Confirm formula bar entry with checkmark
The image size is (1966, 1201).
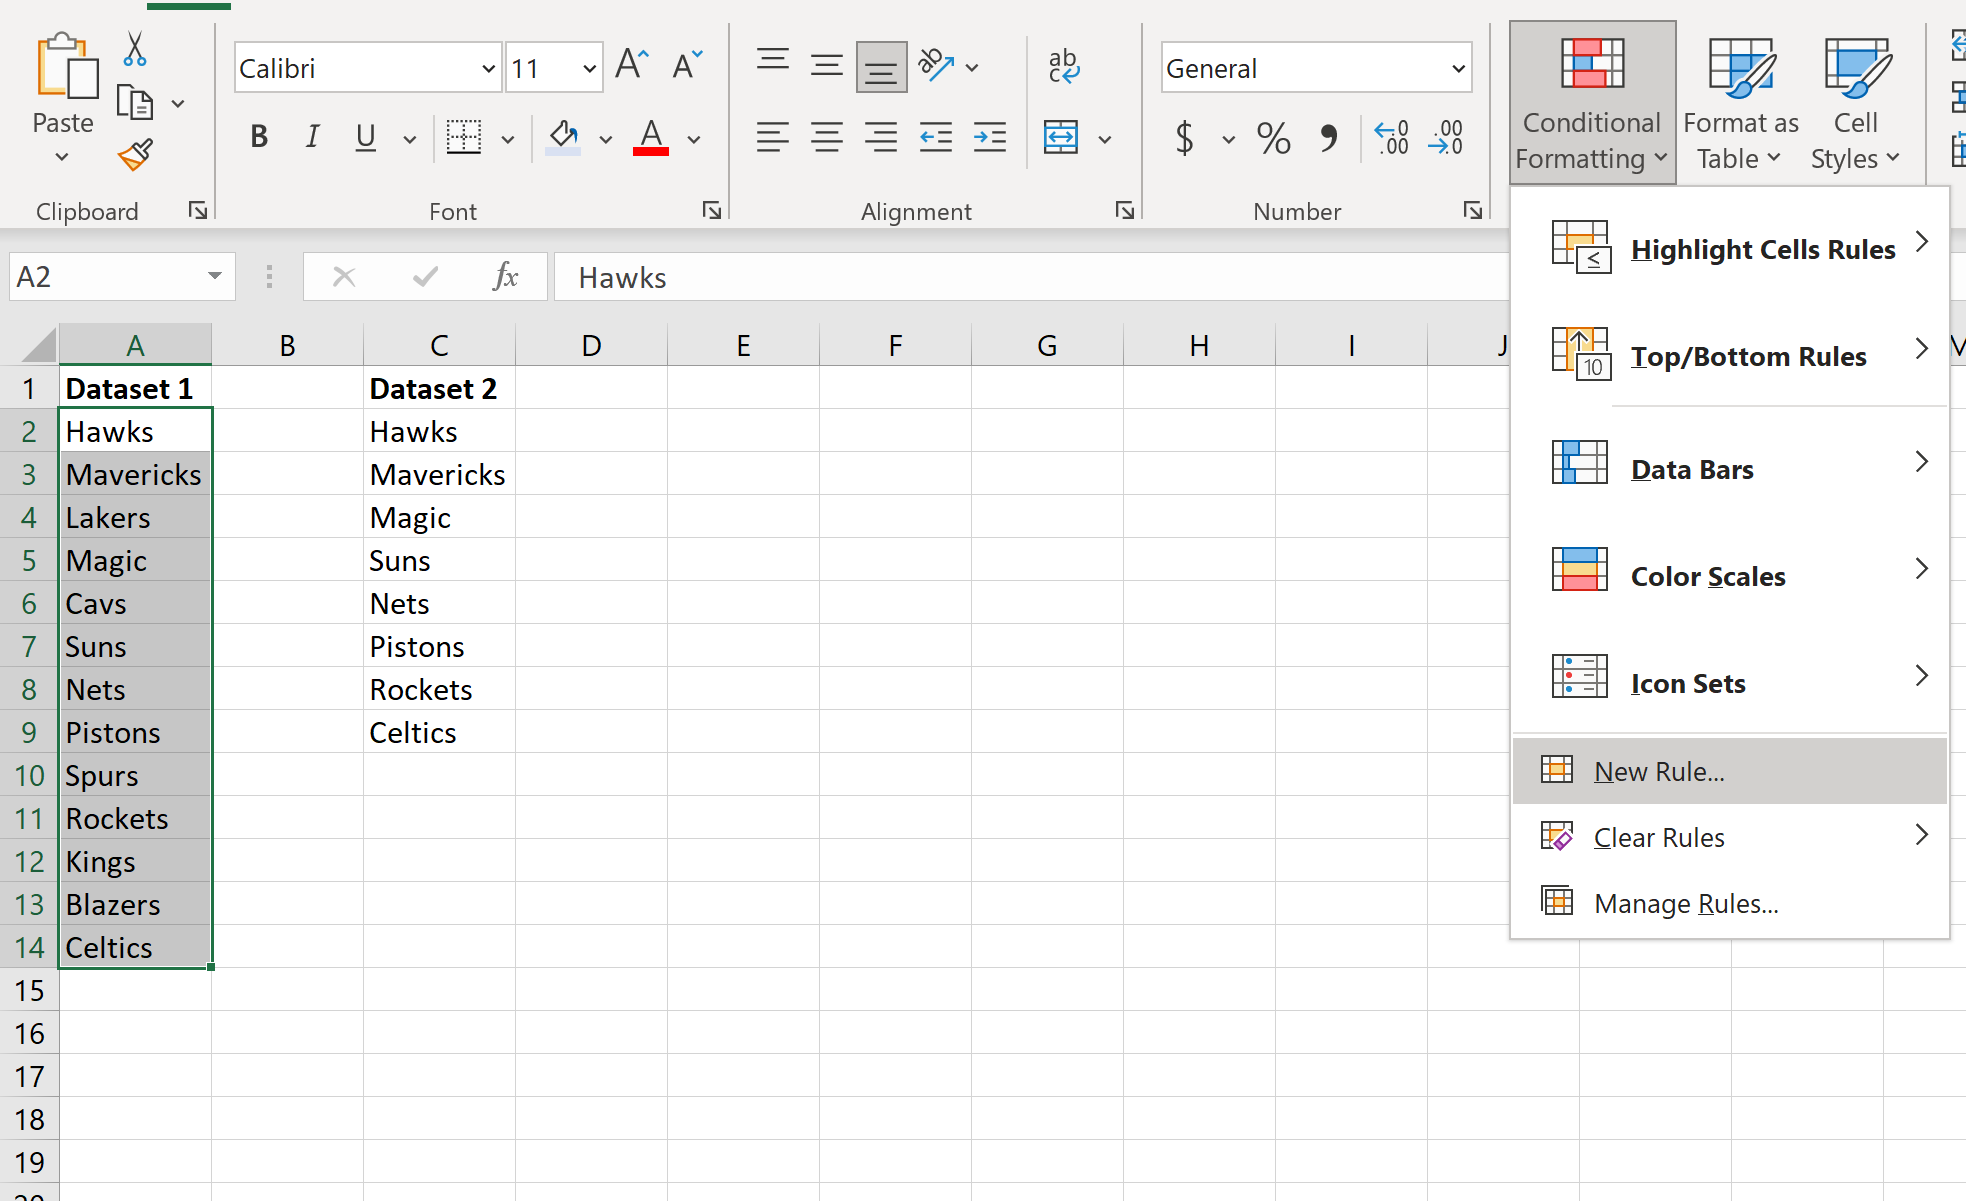coord(425,277)
